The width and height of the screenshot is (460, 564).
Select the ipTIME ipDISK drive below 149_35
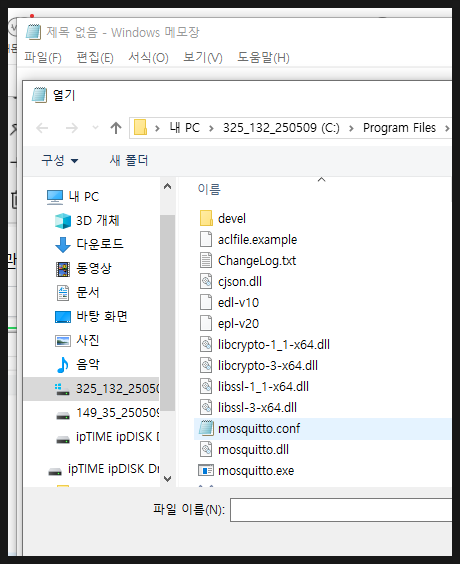click(x=118, y=437)
